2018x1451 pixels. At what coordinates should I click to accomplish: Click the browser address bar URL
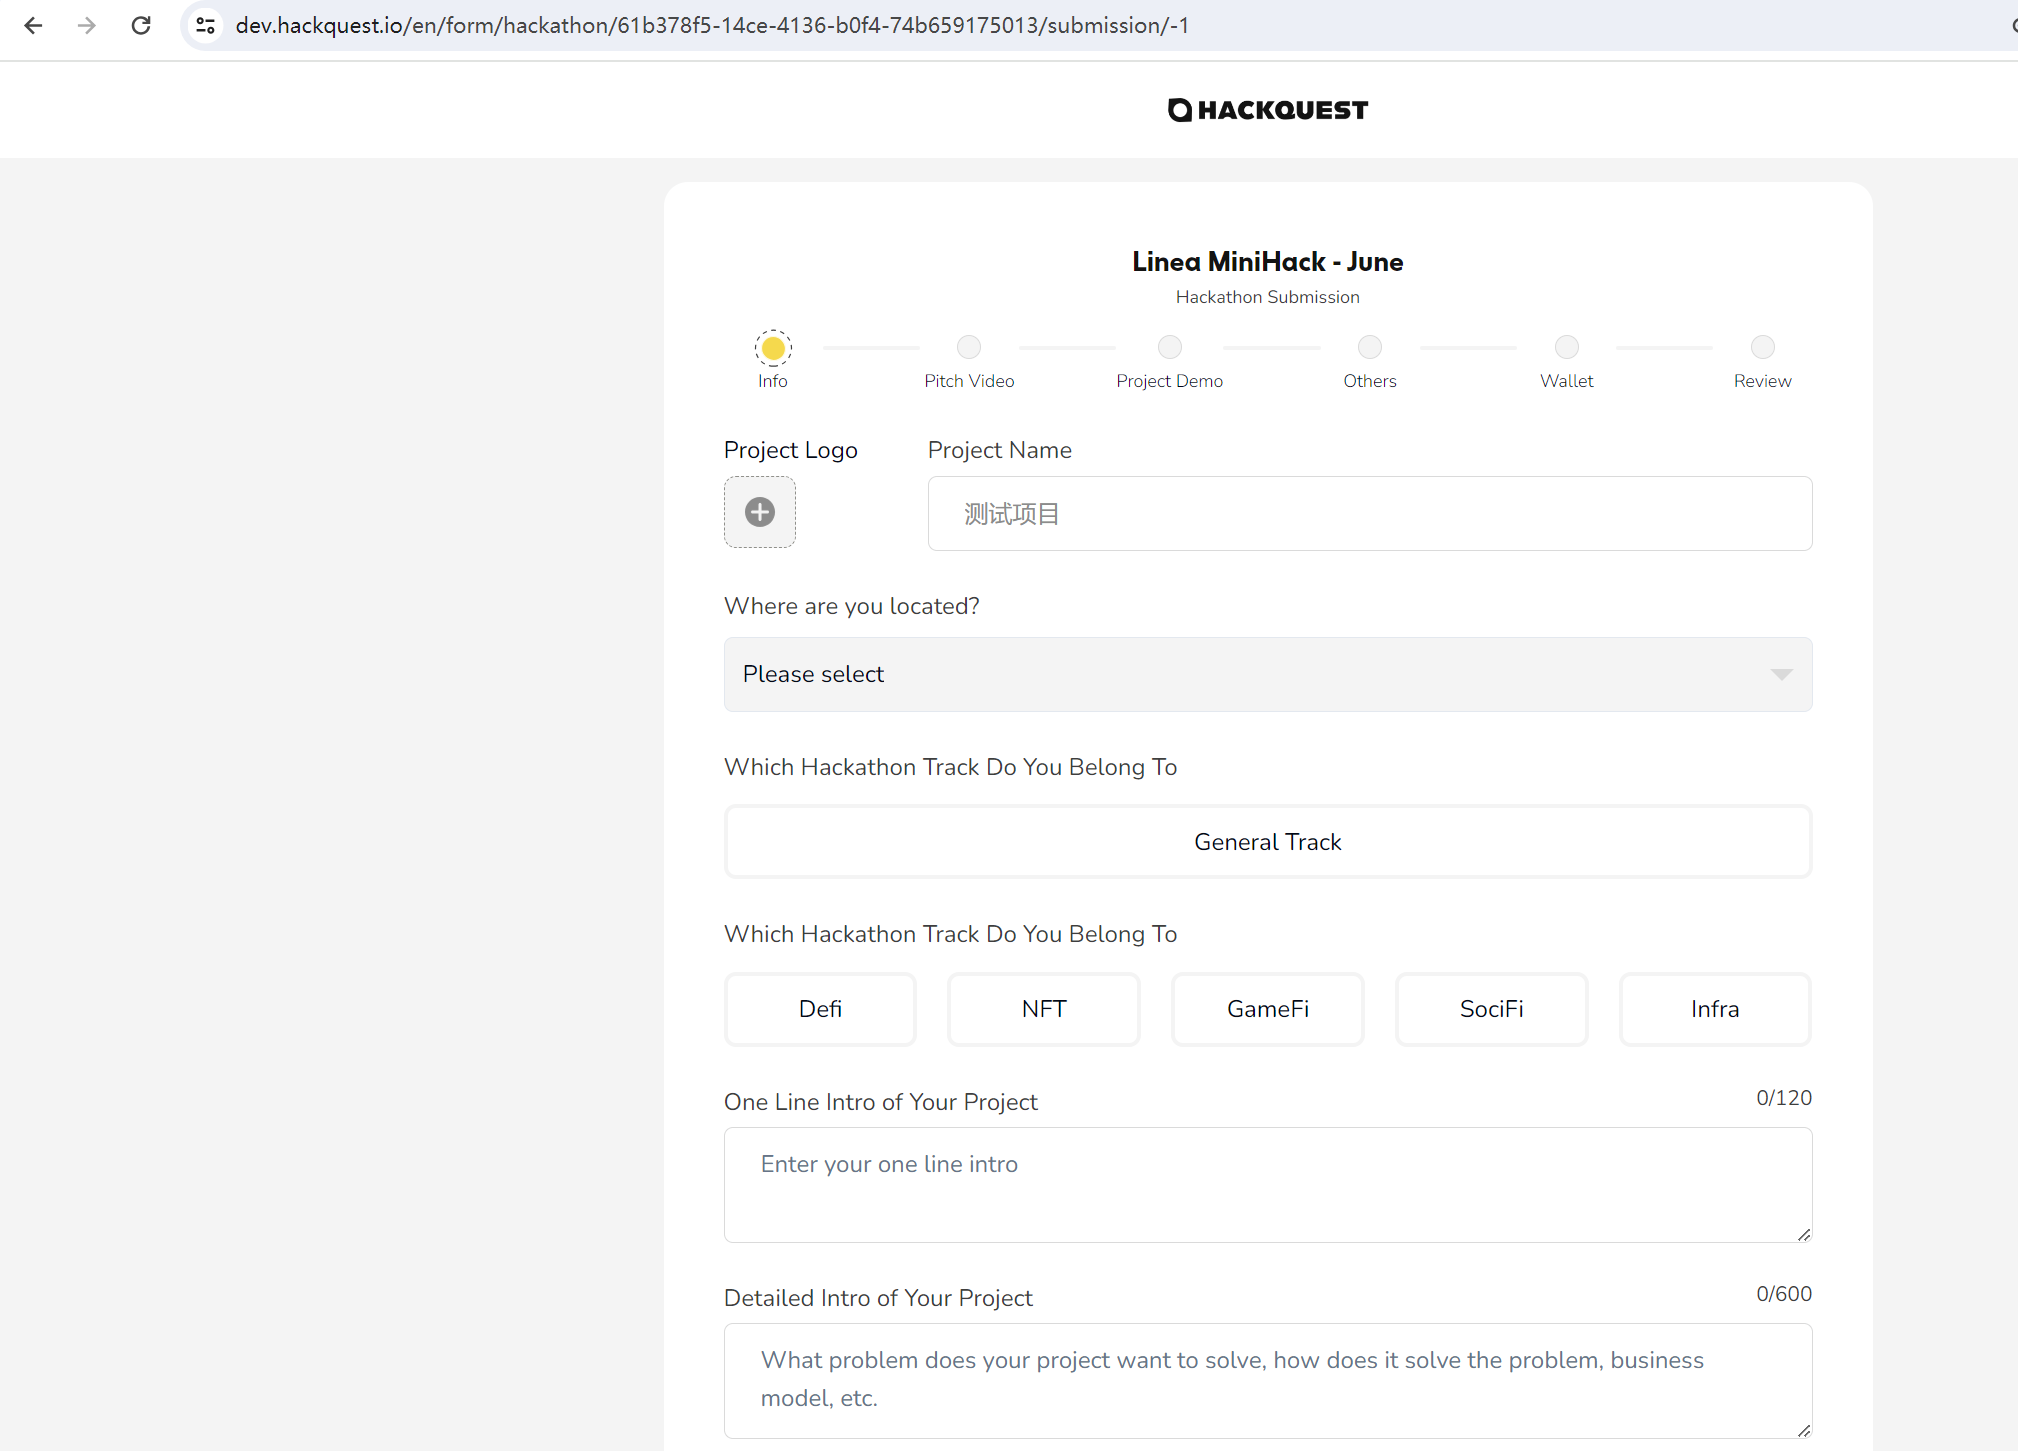coord(712,25)
